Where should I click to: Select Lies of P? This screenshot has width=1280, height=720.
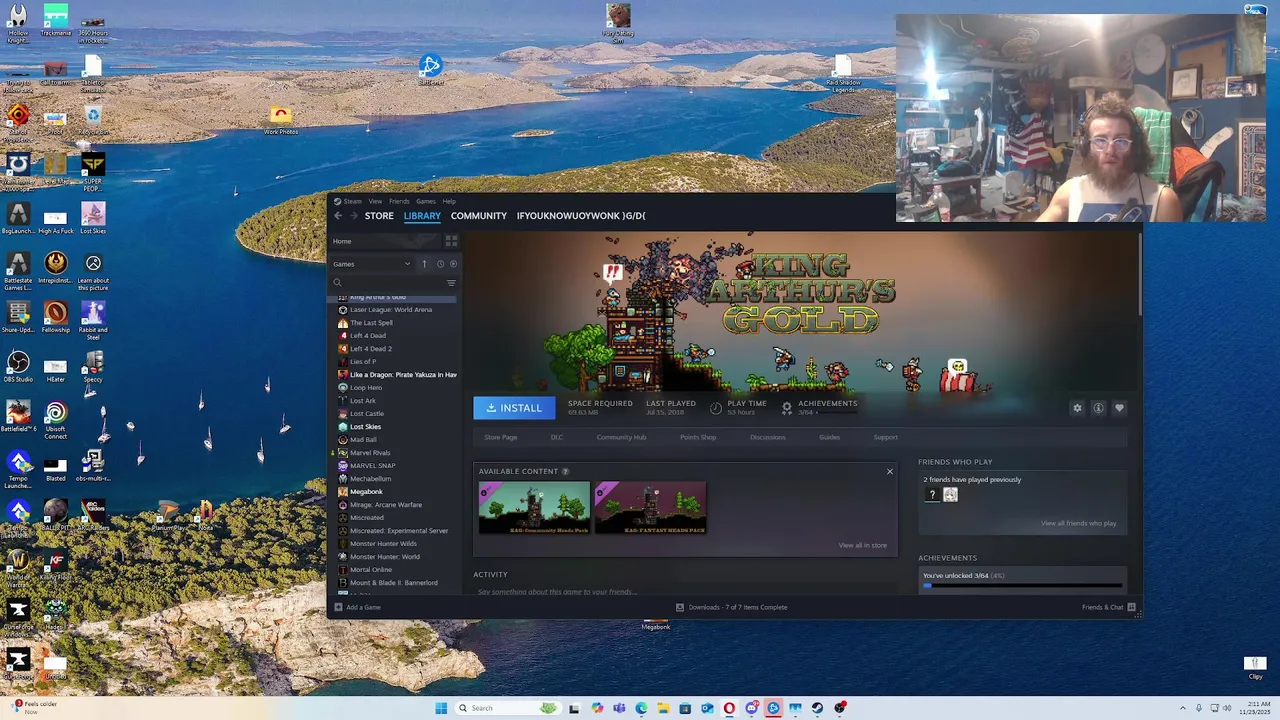pos(363,362)
